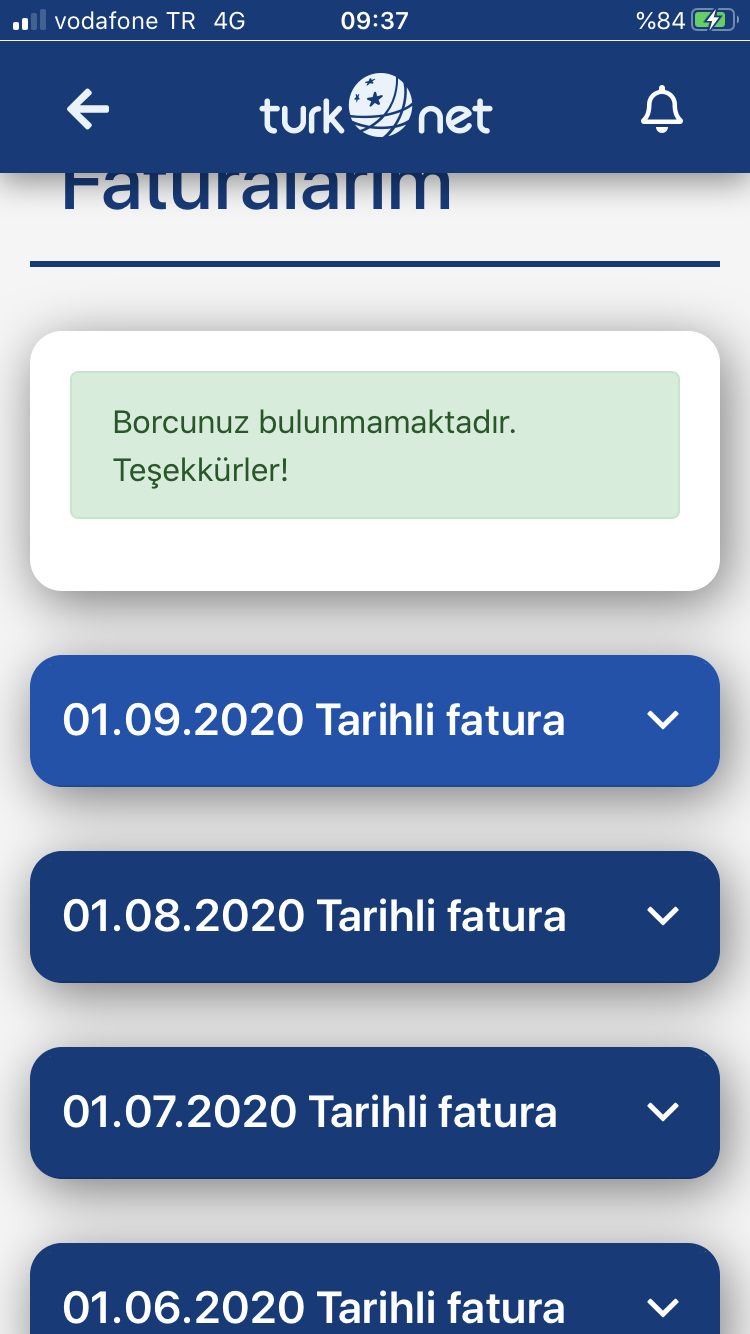This screenshot has width=750, height=1334.
Task: Select the 01.06.2020 Tarihli fatura label
Action: pos(314,1307)
